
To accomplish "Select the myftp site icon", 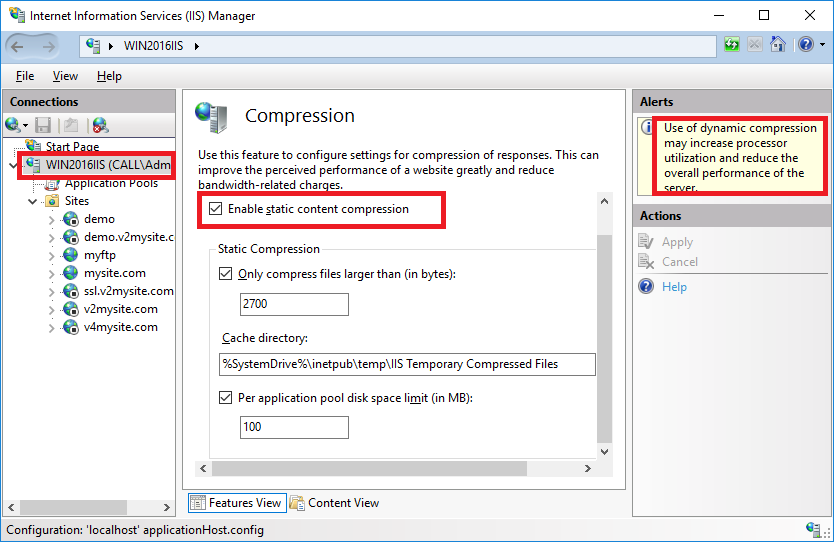I will 71,255.
